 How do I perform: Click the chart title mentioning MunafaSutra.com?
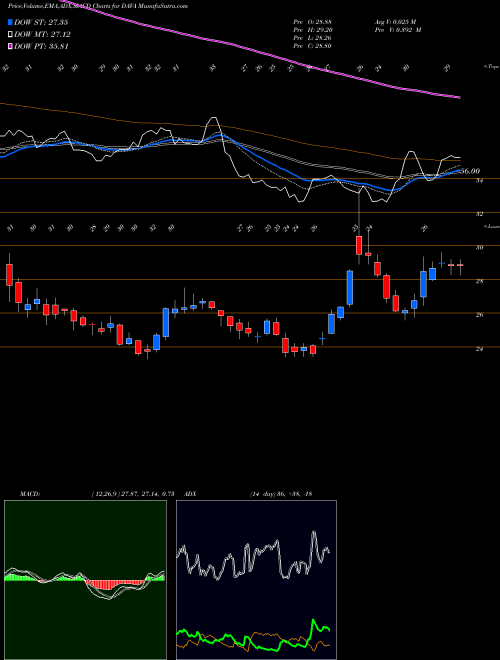tap(98, 6)
